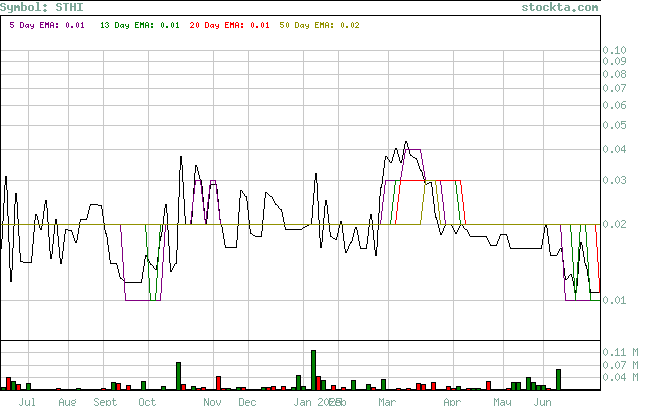Viewport: 655px width, 406px height.
Task: Click the 0.02 price axis label
Action: [x=614, y=224]
